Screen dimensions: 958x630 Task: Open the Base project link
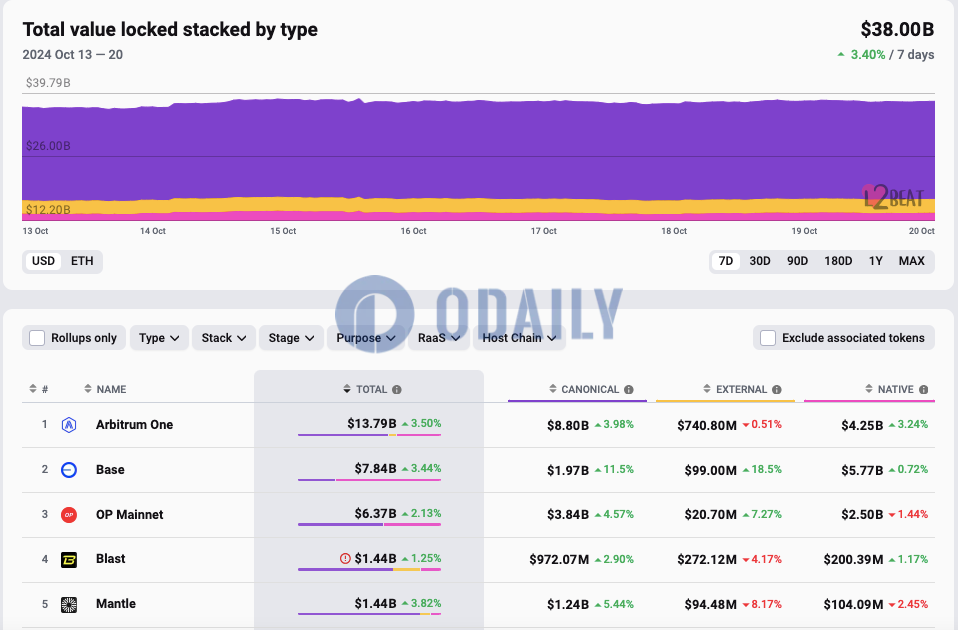coord(110,470)
